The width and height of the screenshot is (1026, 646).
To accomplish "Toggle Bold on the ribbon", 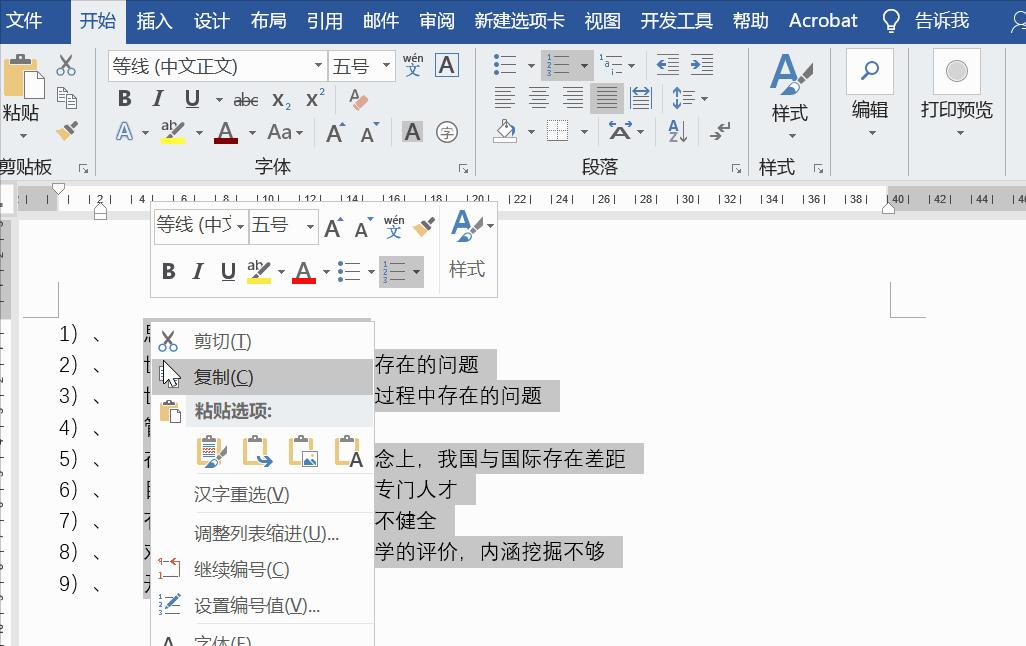I will (x=124, y=98).
